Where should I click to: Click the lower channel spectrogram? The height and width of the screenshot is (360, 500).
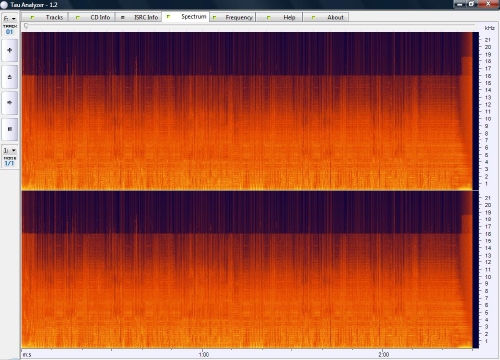click(247, 270)
